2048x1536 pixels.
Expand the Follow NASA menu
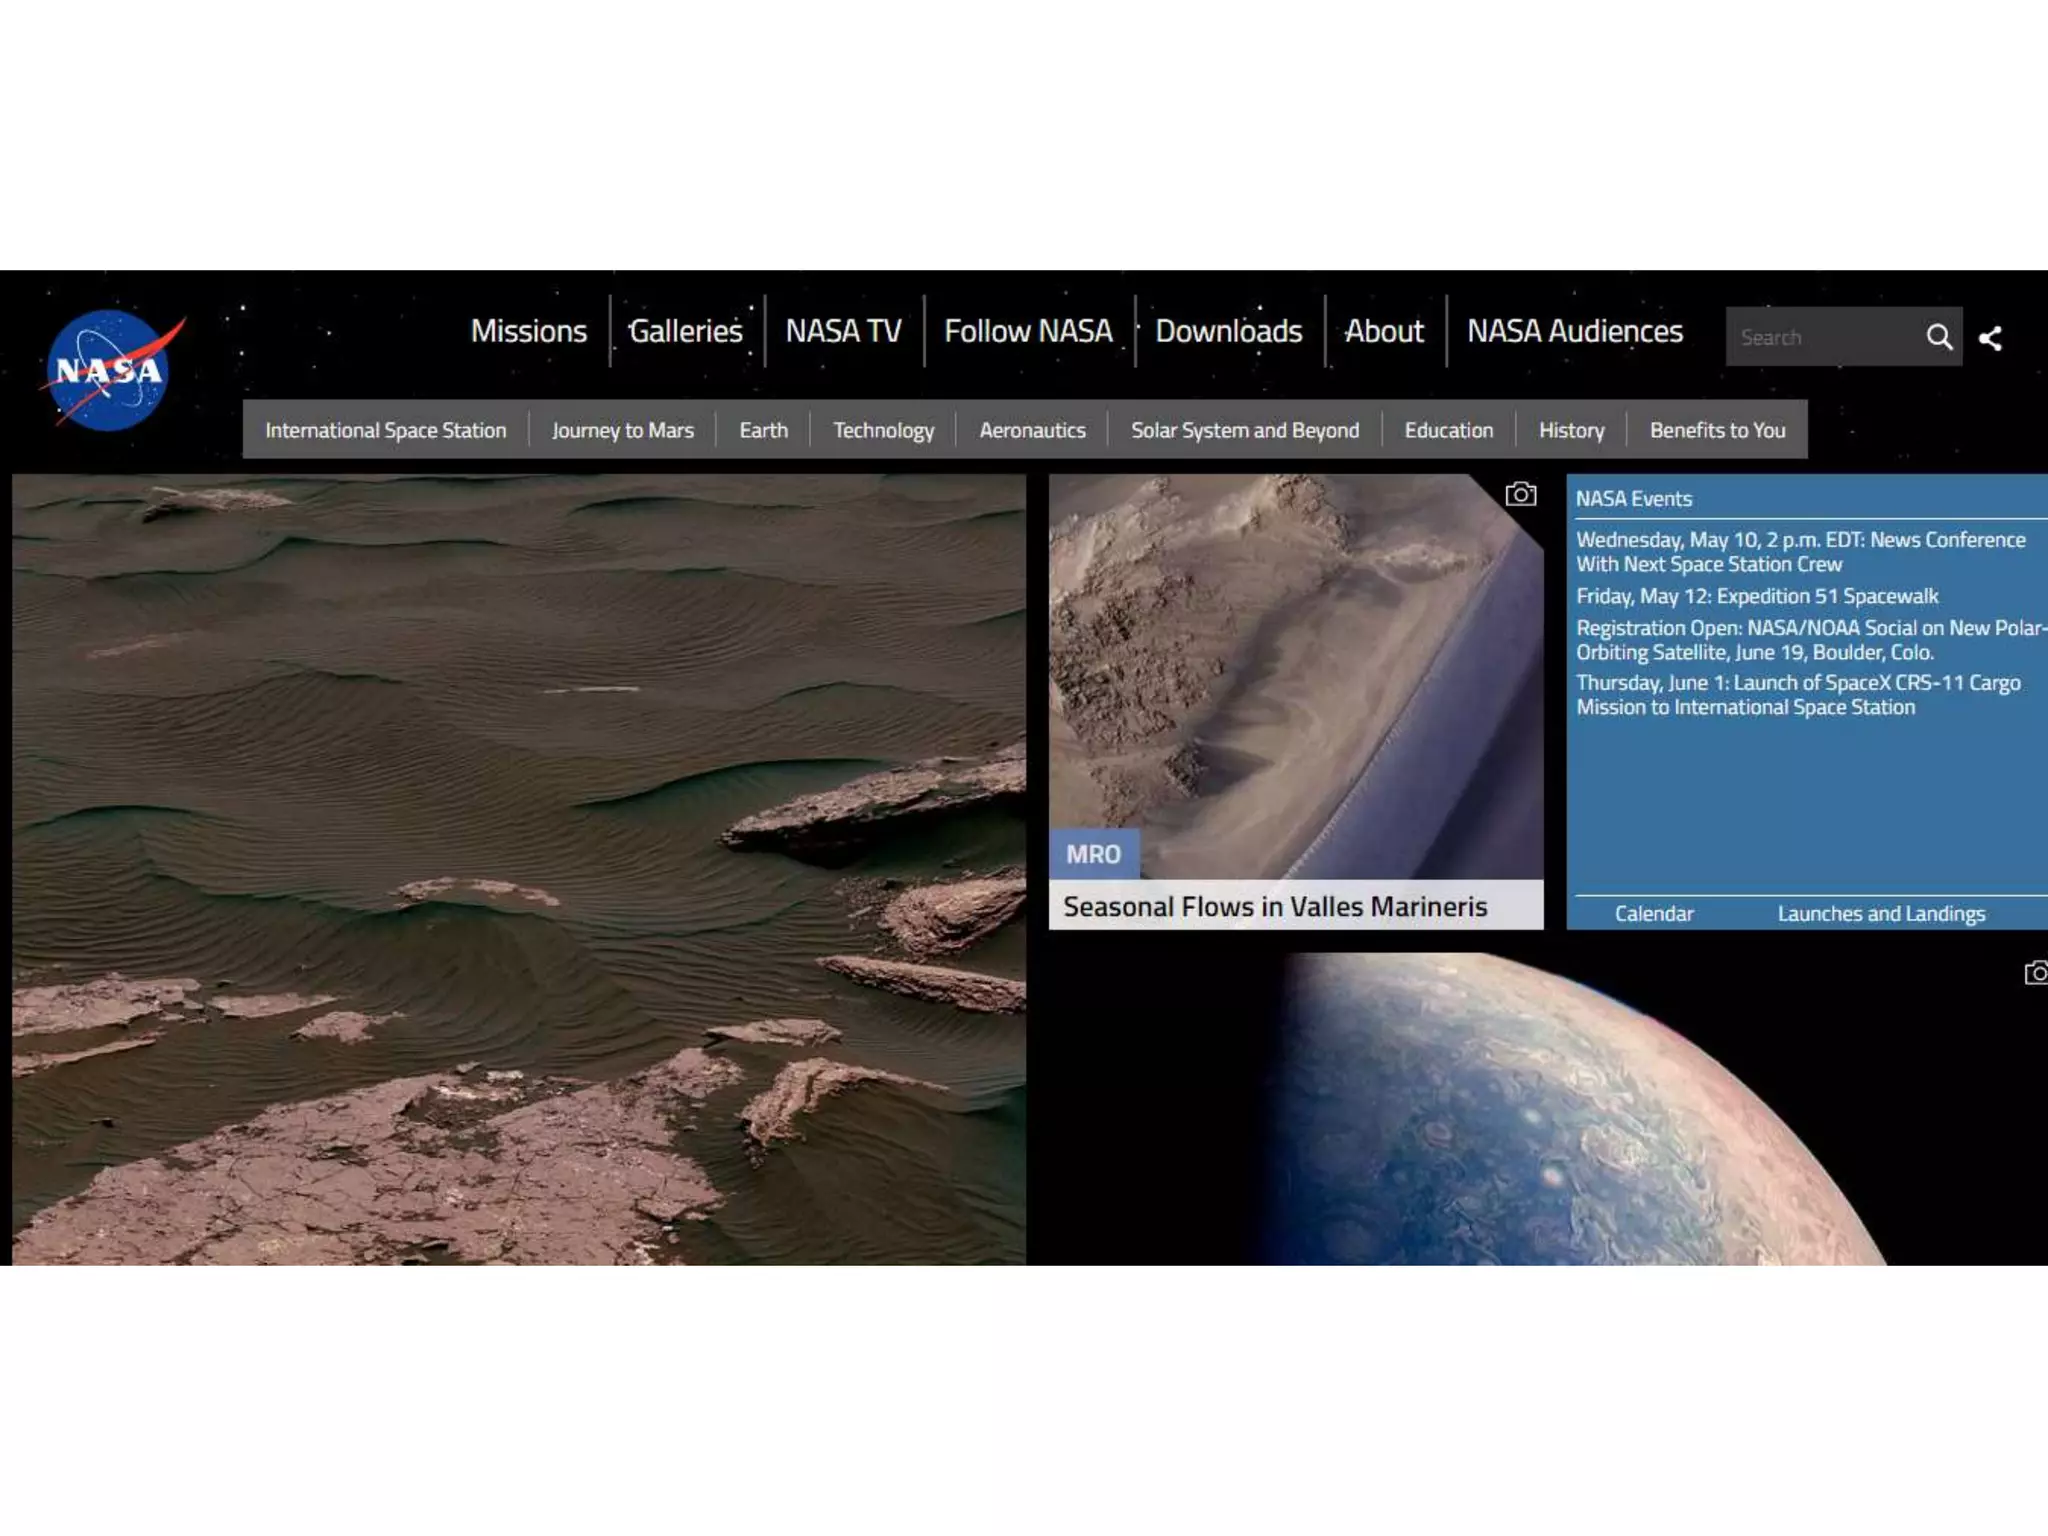click(x=1028, y=331)
